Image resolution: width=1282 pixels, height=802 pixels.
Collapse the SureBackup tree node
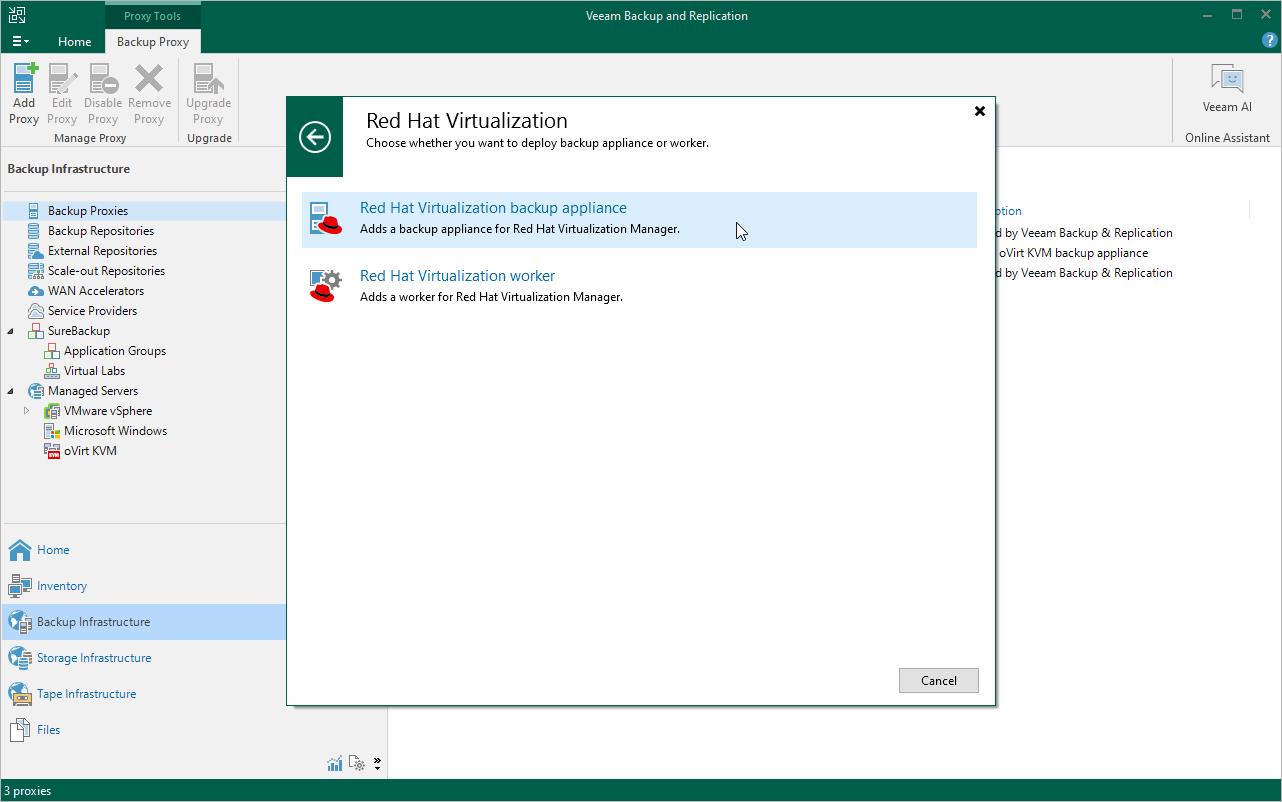[x=11, y=331]
